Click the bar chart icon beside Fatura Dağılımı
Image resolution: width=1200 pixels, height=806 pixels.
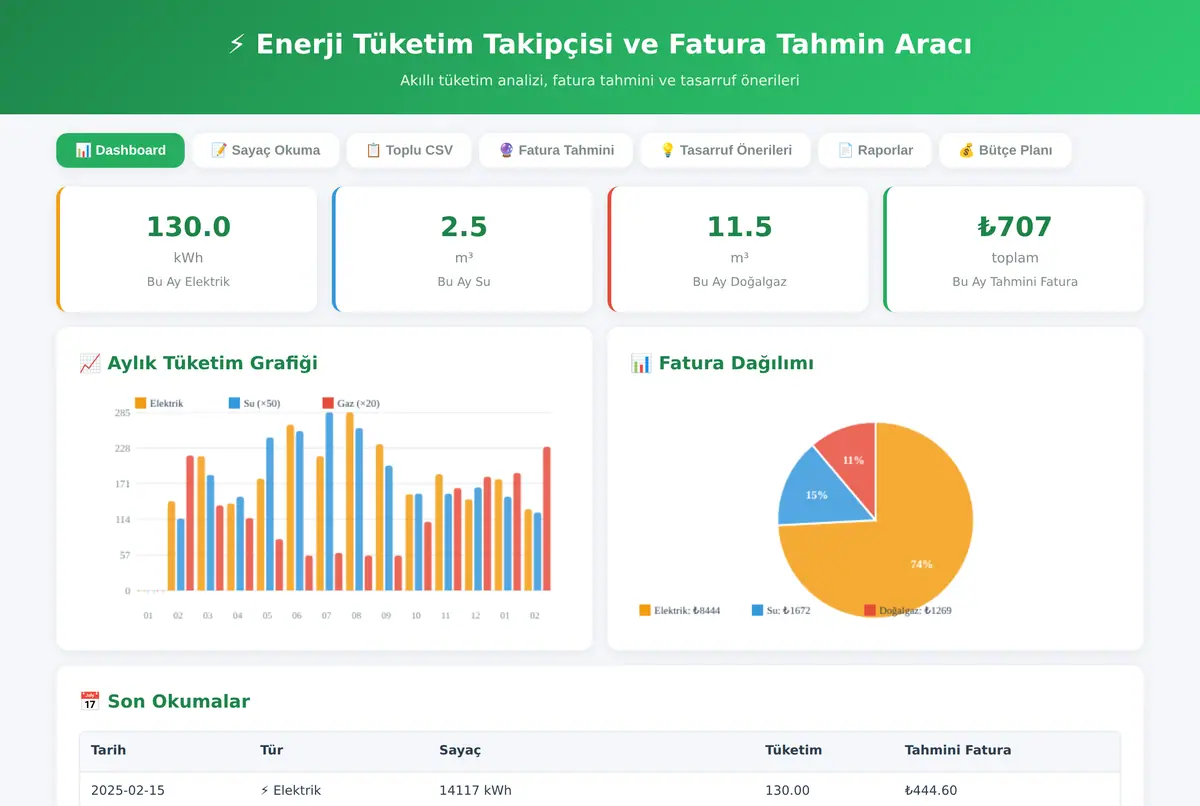point(641,363)
